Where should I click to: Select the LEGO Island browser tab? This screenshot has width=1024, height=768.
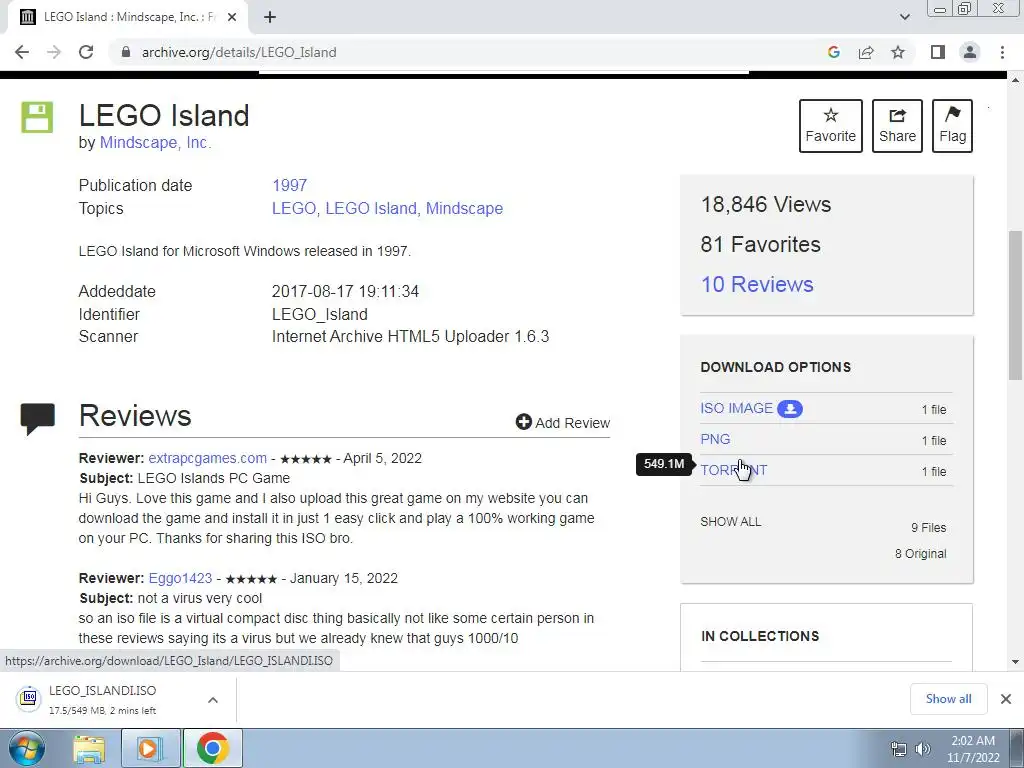click(127, 17)
